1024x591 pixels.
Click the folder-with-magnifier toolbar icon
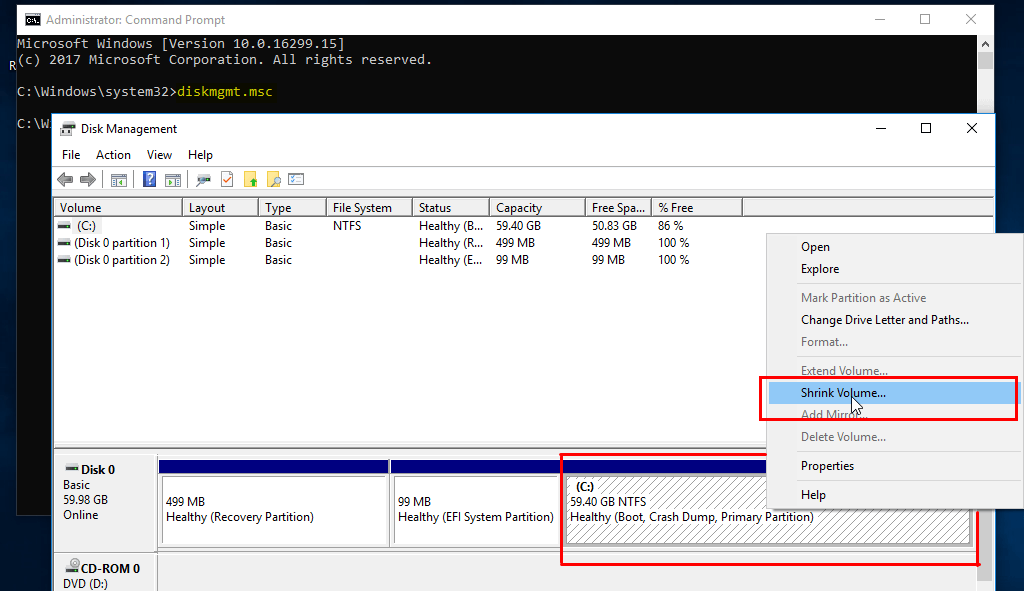click(274, 180)
